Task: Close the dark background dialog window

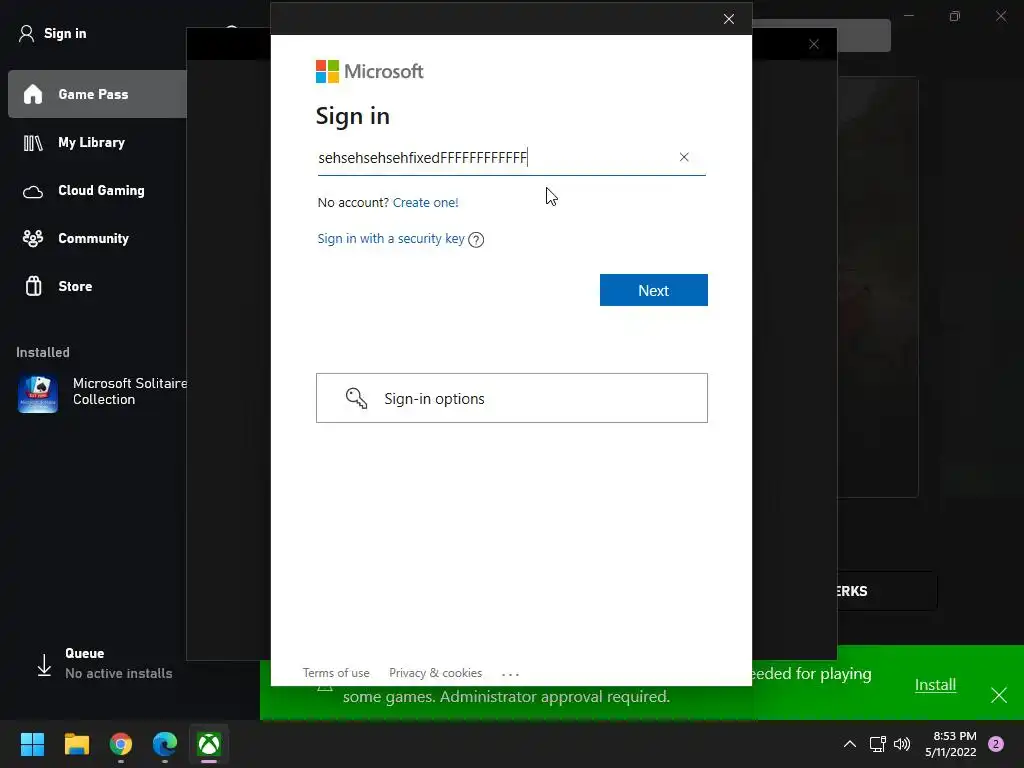Action: [x=814, y=44]
